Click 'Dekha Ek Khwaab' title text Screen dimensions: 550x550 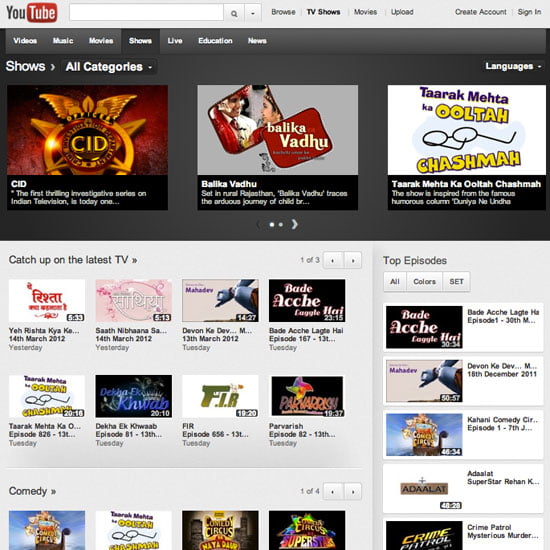126,426
